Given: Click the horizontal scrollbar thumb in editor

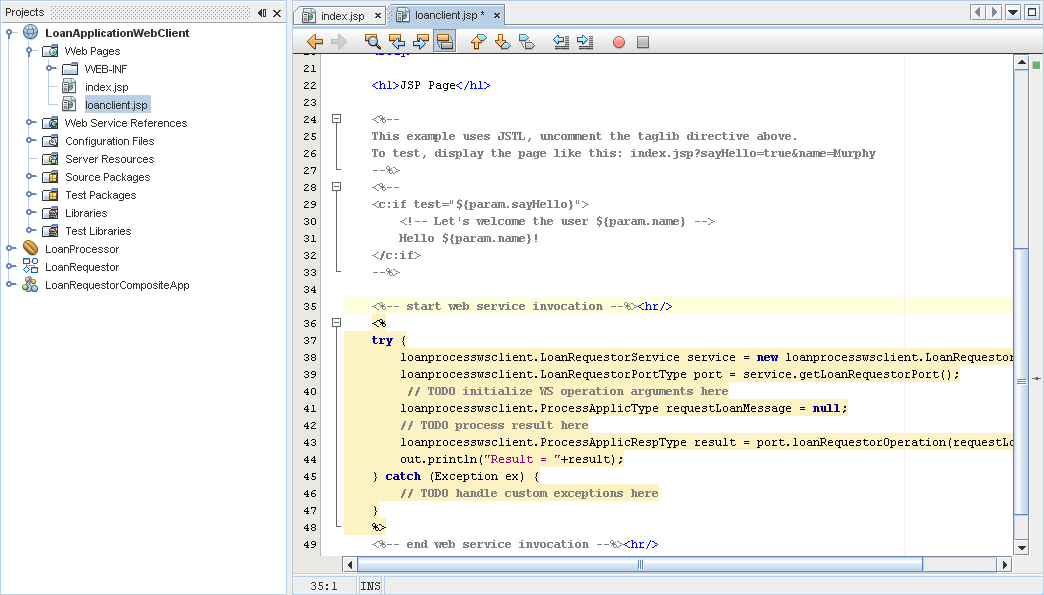Looking at the screenshot, I should (640, 565).
